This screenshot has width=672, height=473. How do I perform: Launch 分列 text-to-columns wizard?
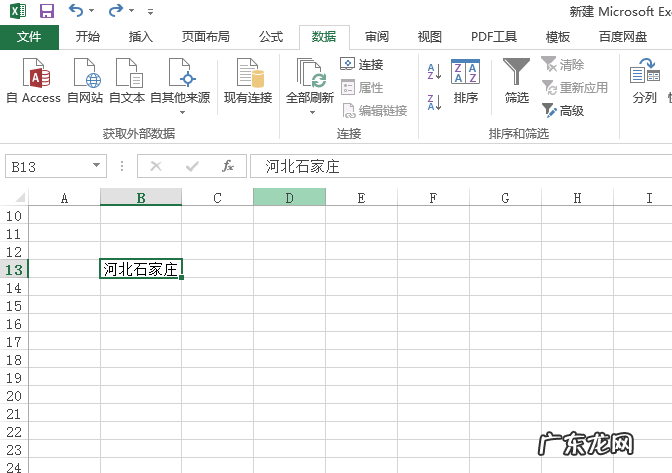[645, 81]
